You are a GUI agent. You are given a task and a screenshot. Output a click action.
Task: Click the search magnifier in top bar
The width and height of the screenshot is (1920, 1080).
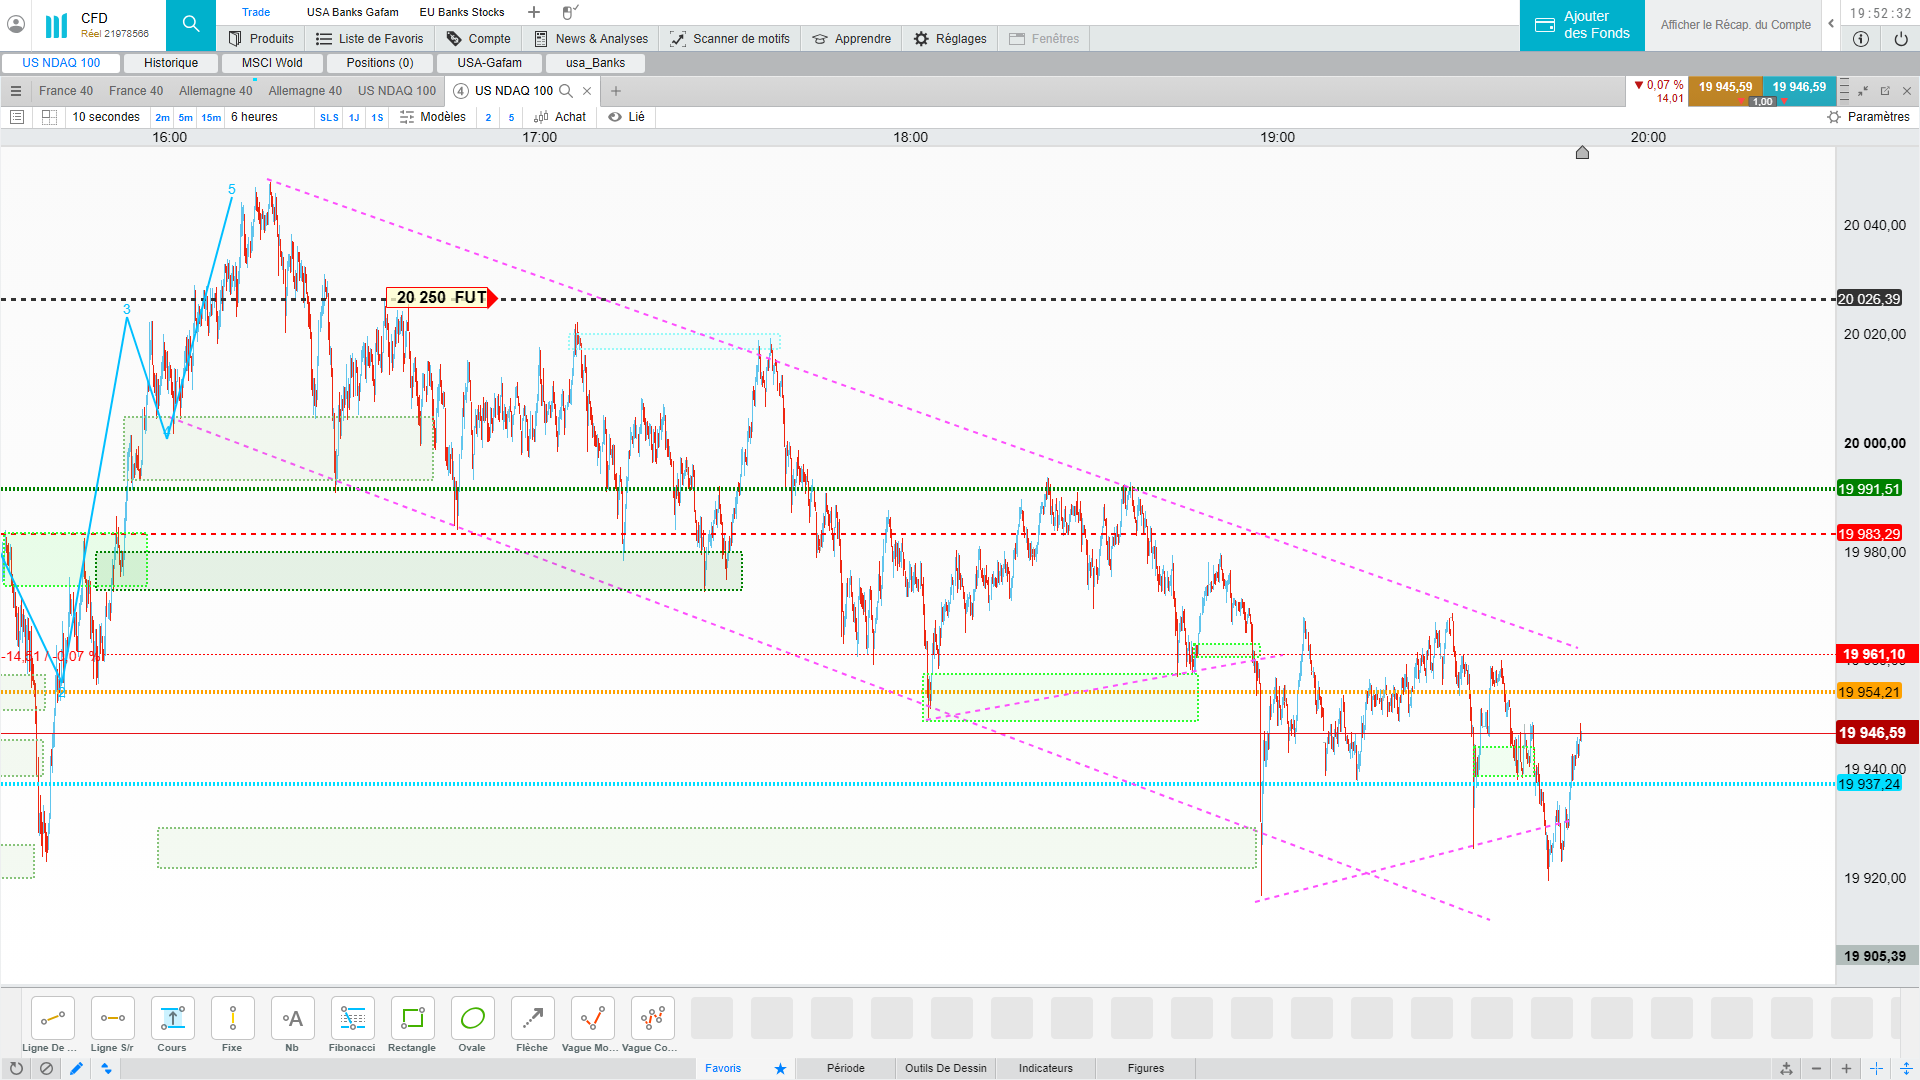[191, 25]
